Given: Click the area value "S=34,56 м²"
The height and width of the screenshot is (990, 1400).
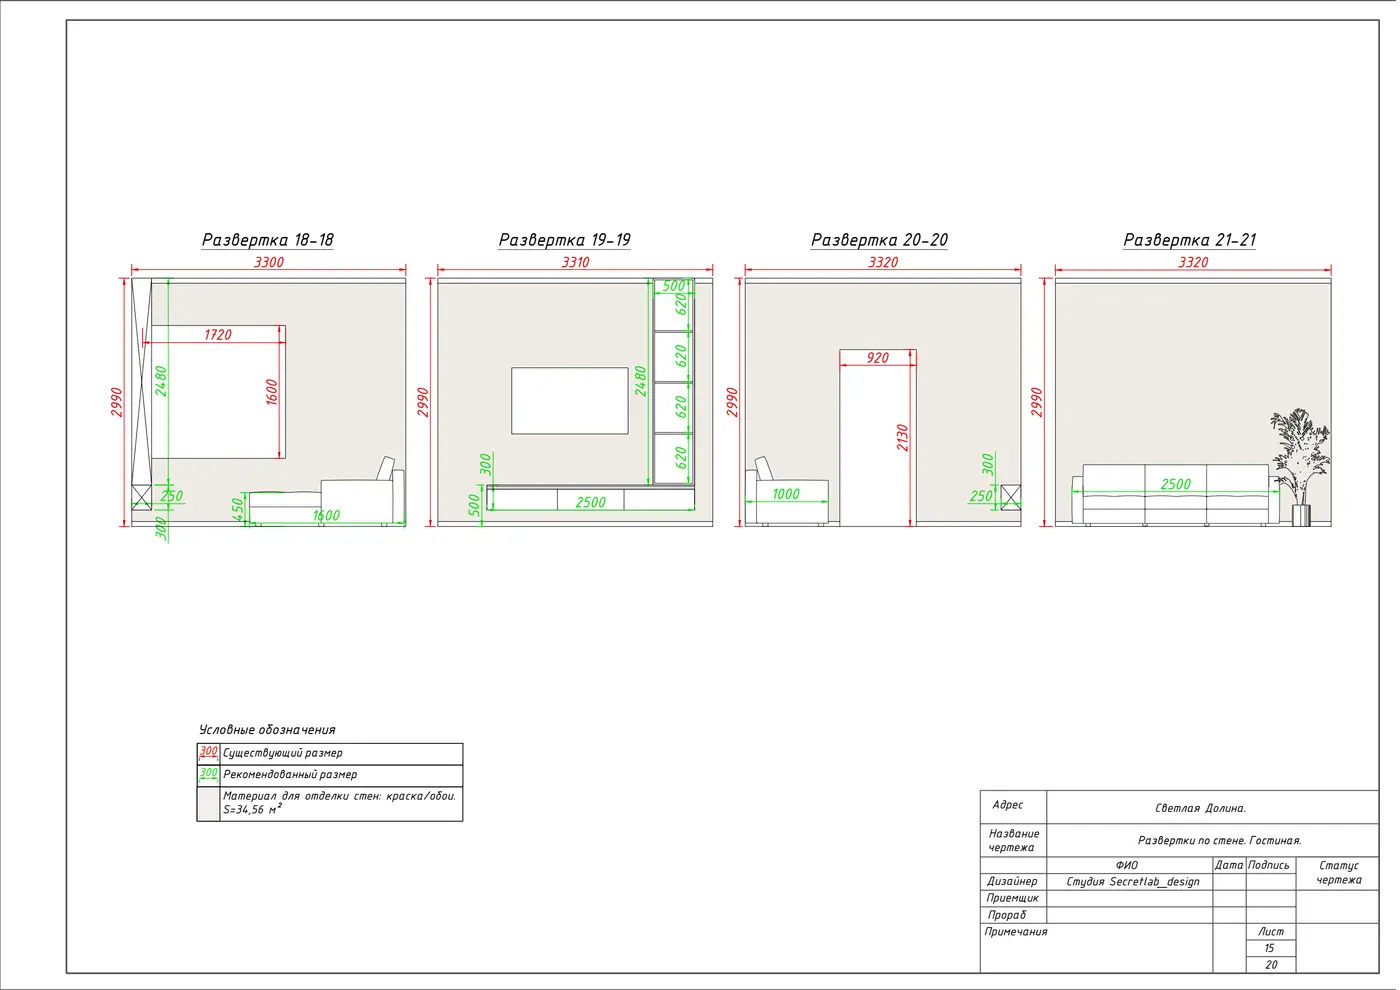Looking at the screenshot, I should coord(252,810).
